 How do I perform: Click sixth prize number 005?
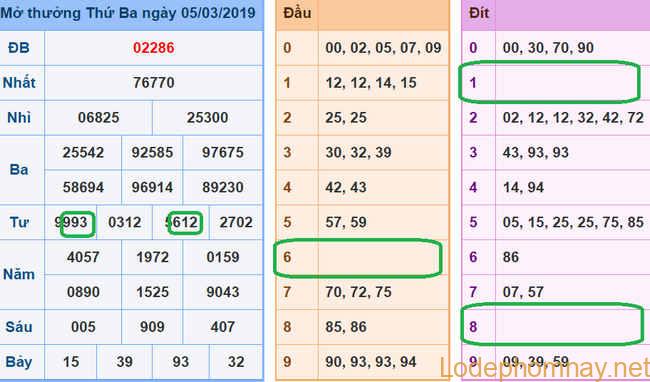point(83,327)
